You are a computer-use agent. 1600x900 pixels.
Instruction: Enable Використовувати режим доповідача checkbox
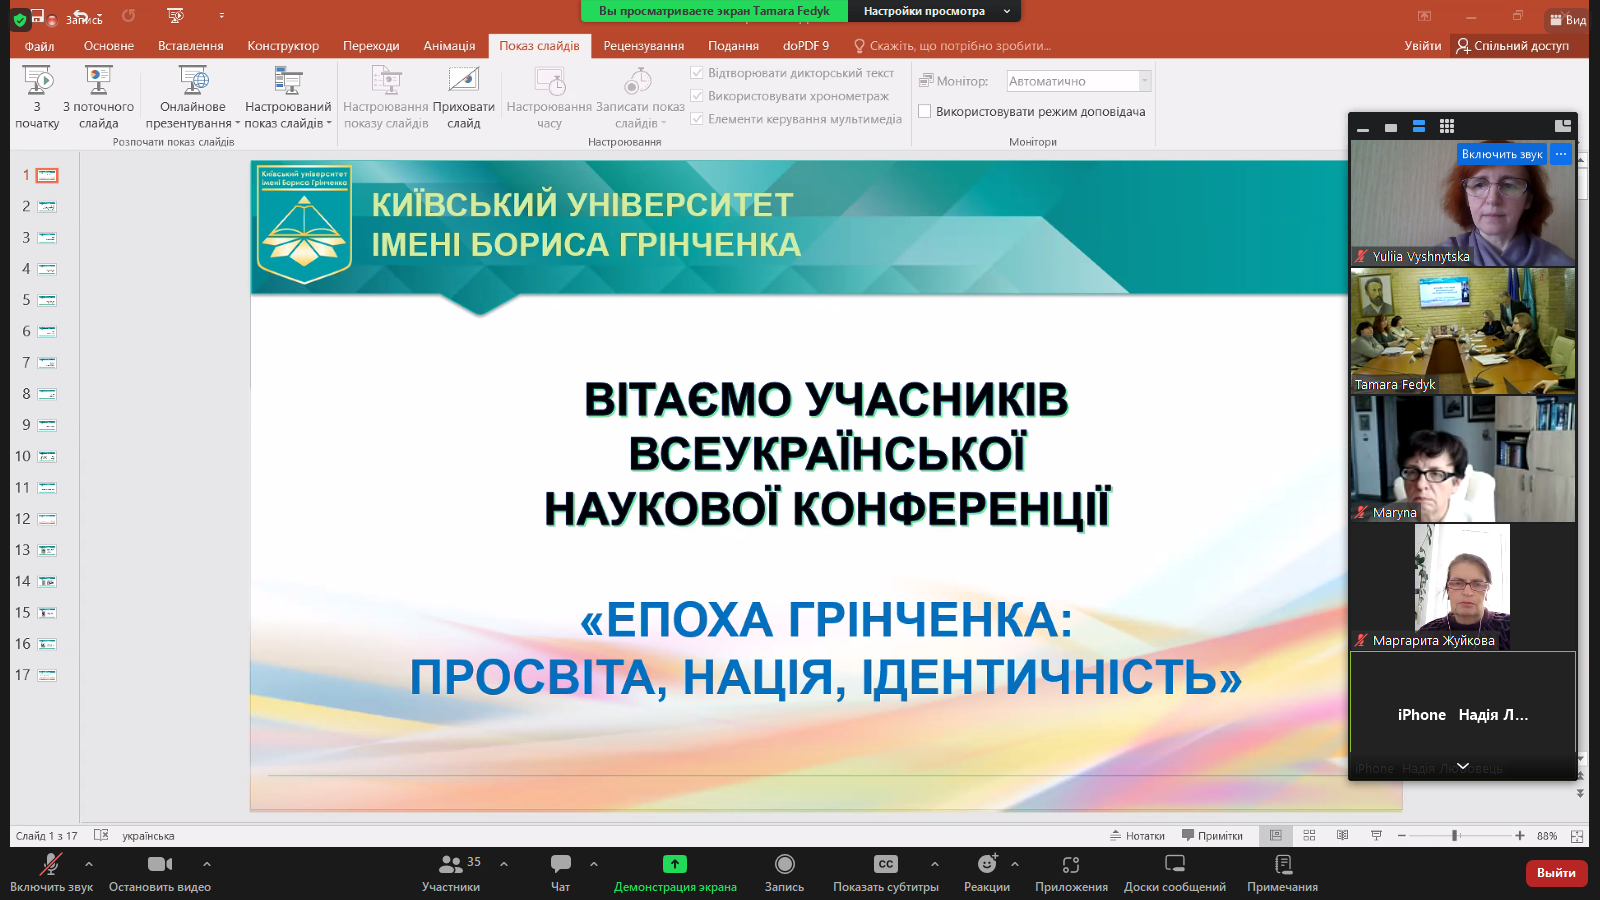click(x=925, y=112)
